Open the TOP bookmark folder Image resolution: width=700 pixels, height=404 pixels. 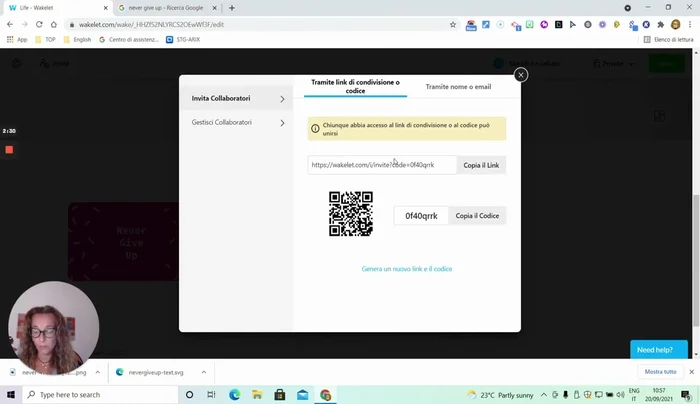[x=45, y=40]
